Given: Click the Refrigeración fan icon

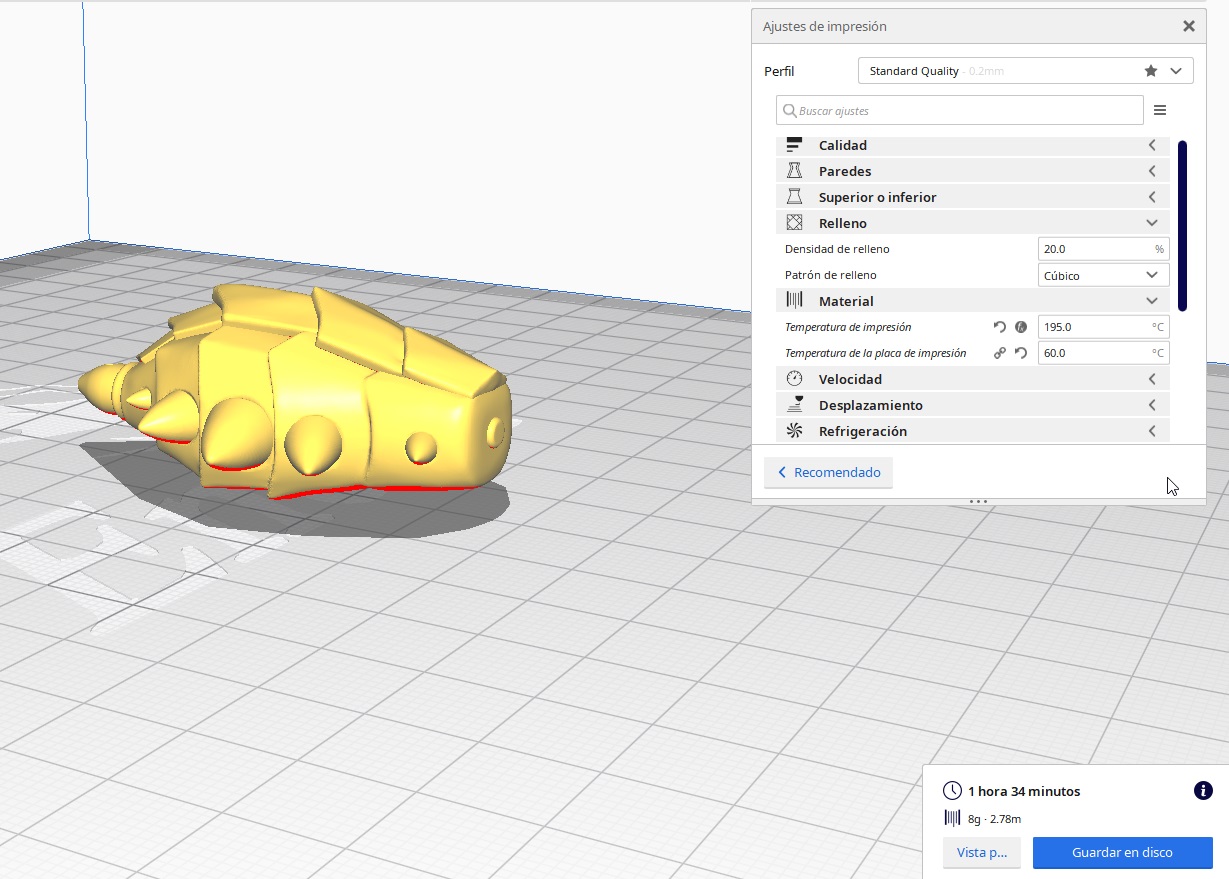Looking at the screenshot, I should [794, 431].
